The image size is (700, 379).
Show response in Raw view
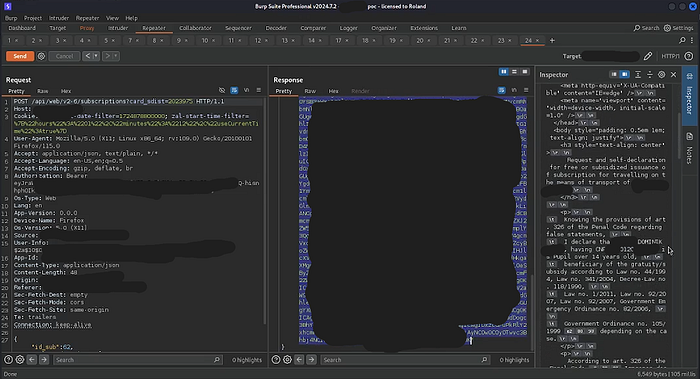coord(310,91)
